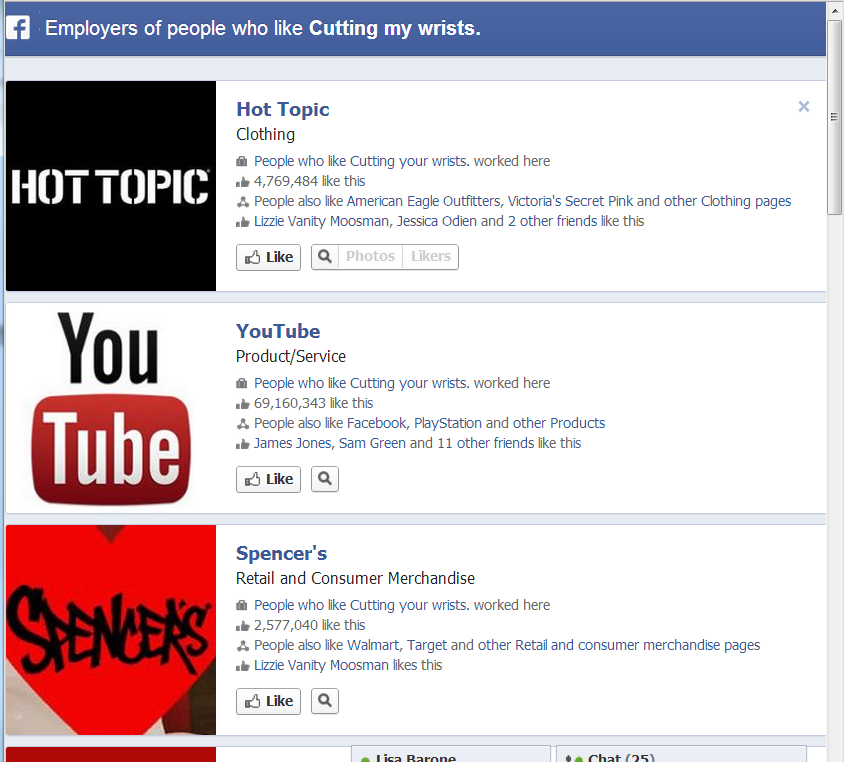Dismiss the Hot Topic result card
Viewport: 844px width, 762px height.
coord(804,107)
